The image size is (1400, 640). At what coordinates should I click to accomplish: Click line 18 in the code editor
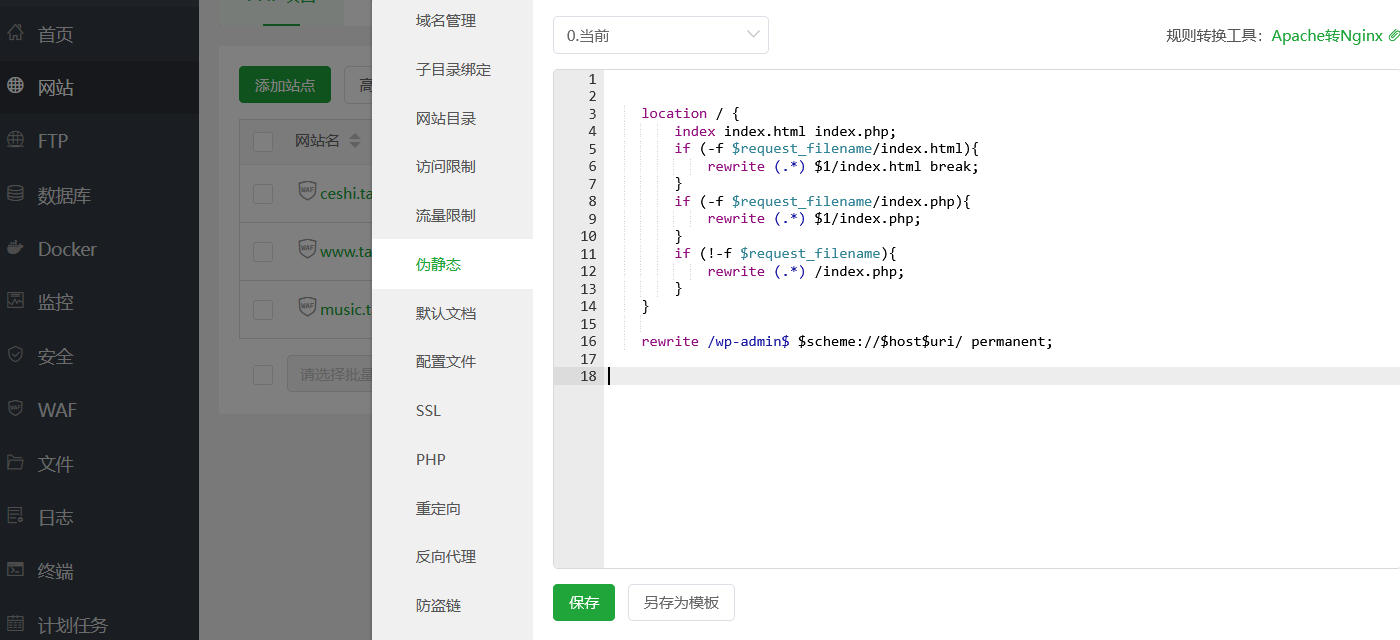coord(900,376)
